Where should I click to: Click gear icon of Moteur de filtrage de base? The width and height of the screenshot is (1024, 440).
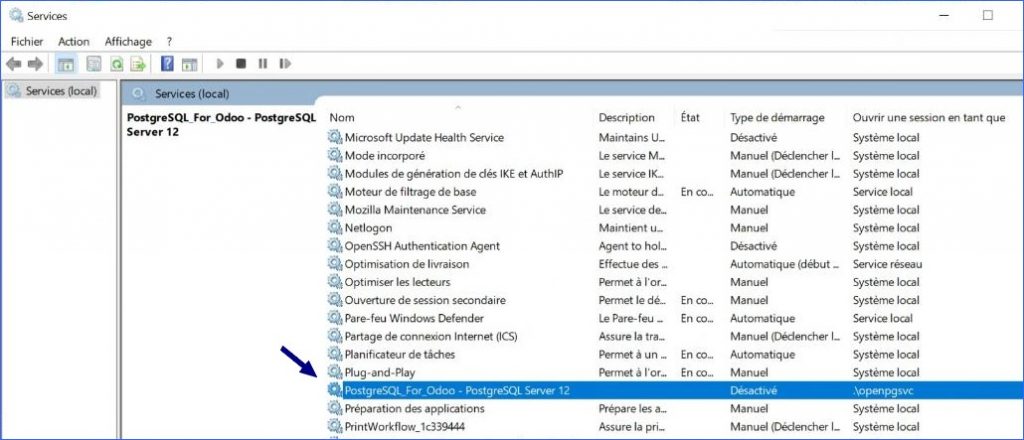334,191
